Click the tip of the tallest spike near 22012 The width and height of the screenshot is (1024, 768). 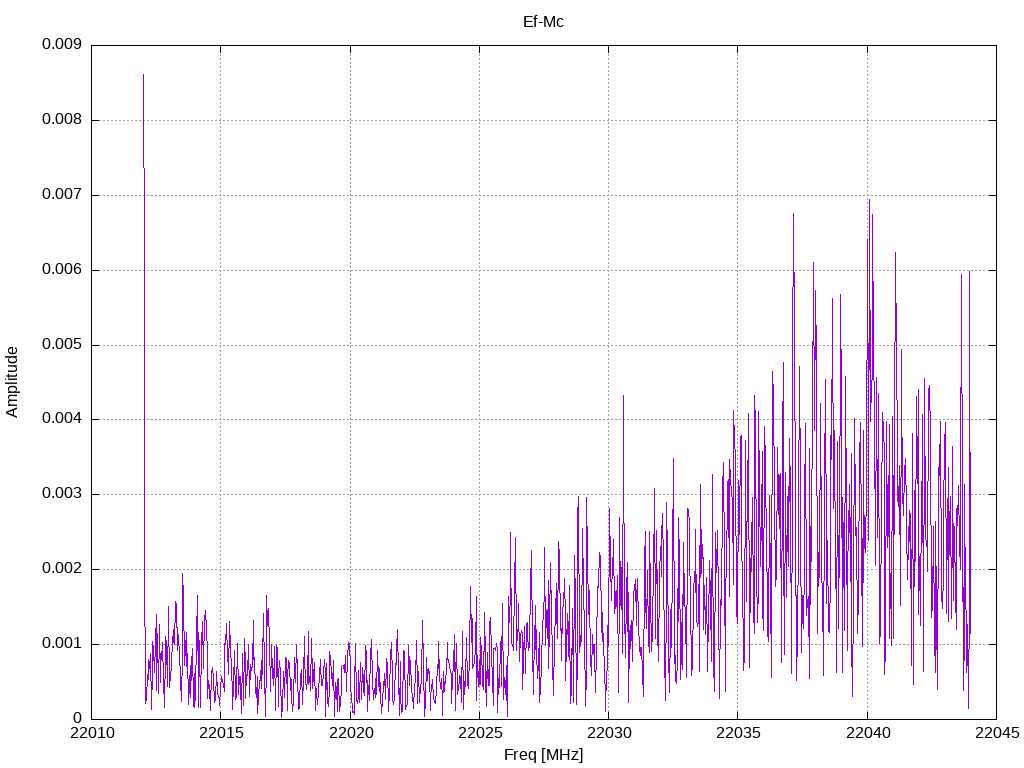(x=143, y=75)
